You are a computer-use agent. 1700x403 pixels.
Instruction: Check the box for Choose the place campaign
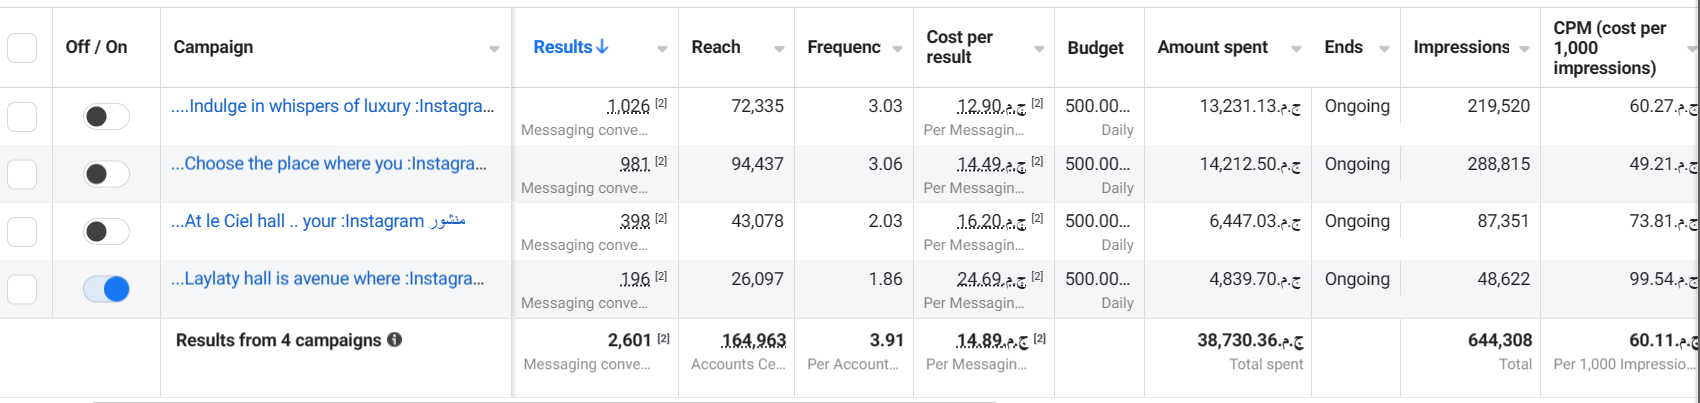coord(22,174)
